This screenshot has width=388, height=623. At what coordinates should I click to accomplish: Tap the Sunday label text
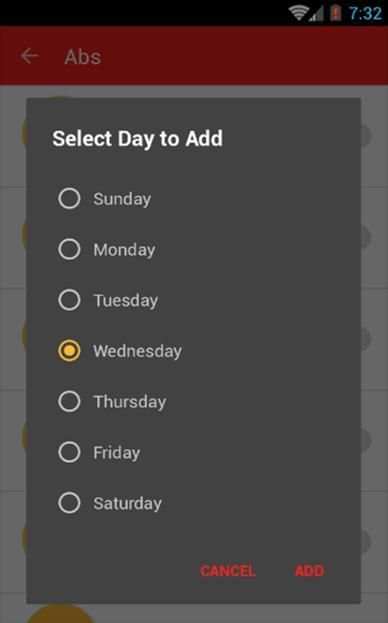[122, 199]
